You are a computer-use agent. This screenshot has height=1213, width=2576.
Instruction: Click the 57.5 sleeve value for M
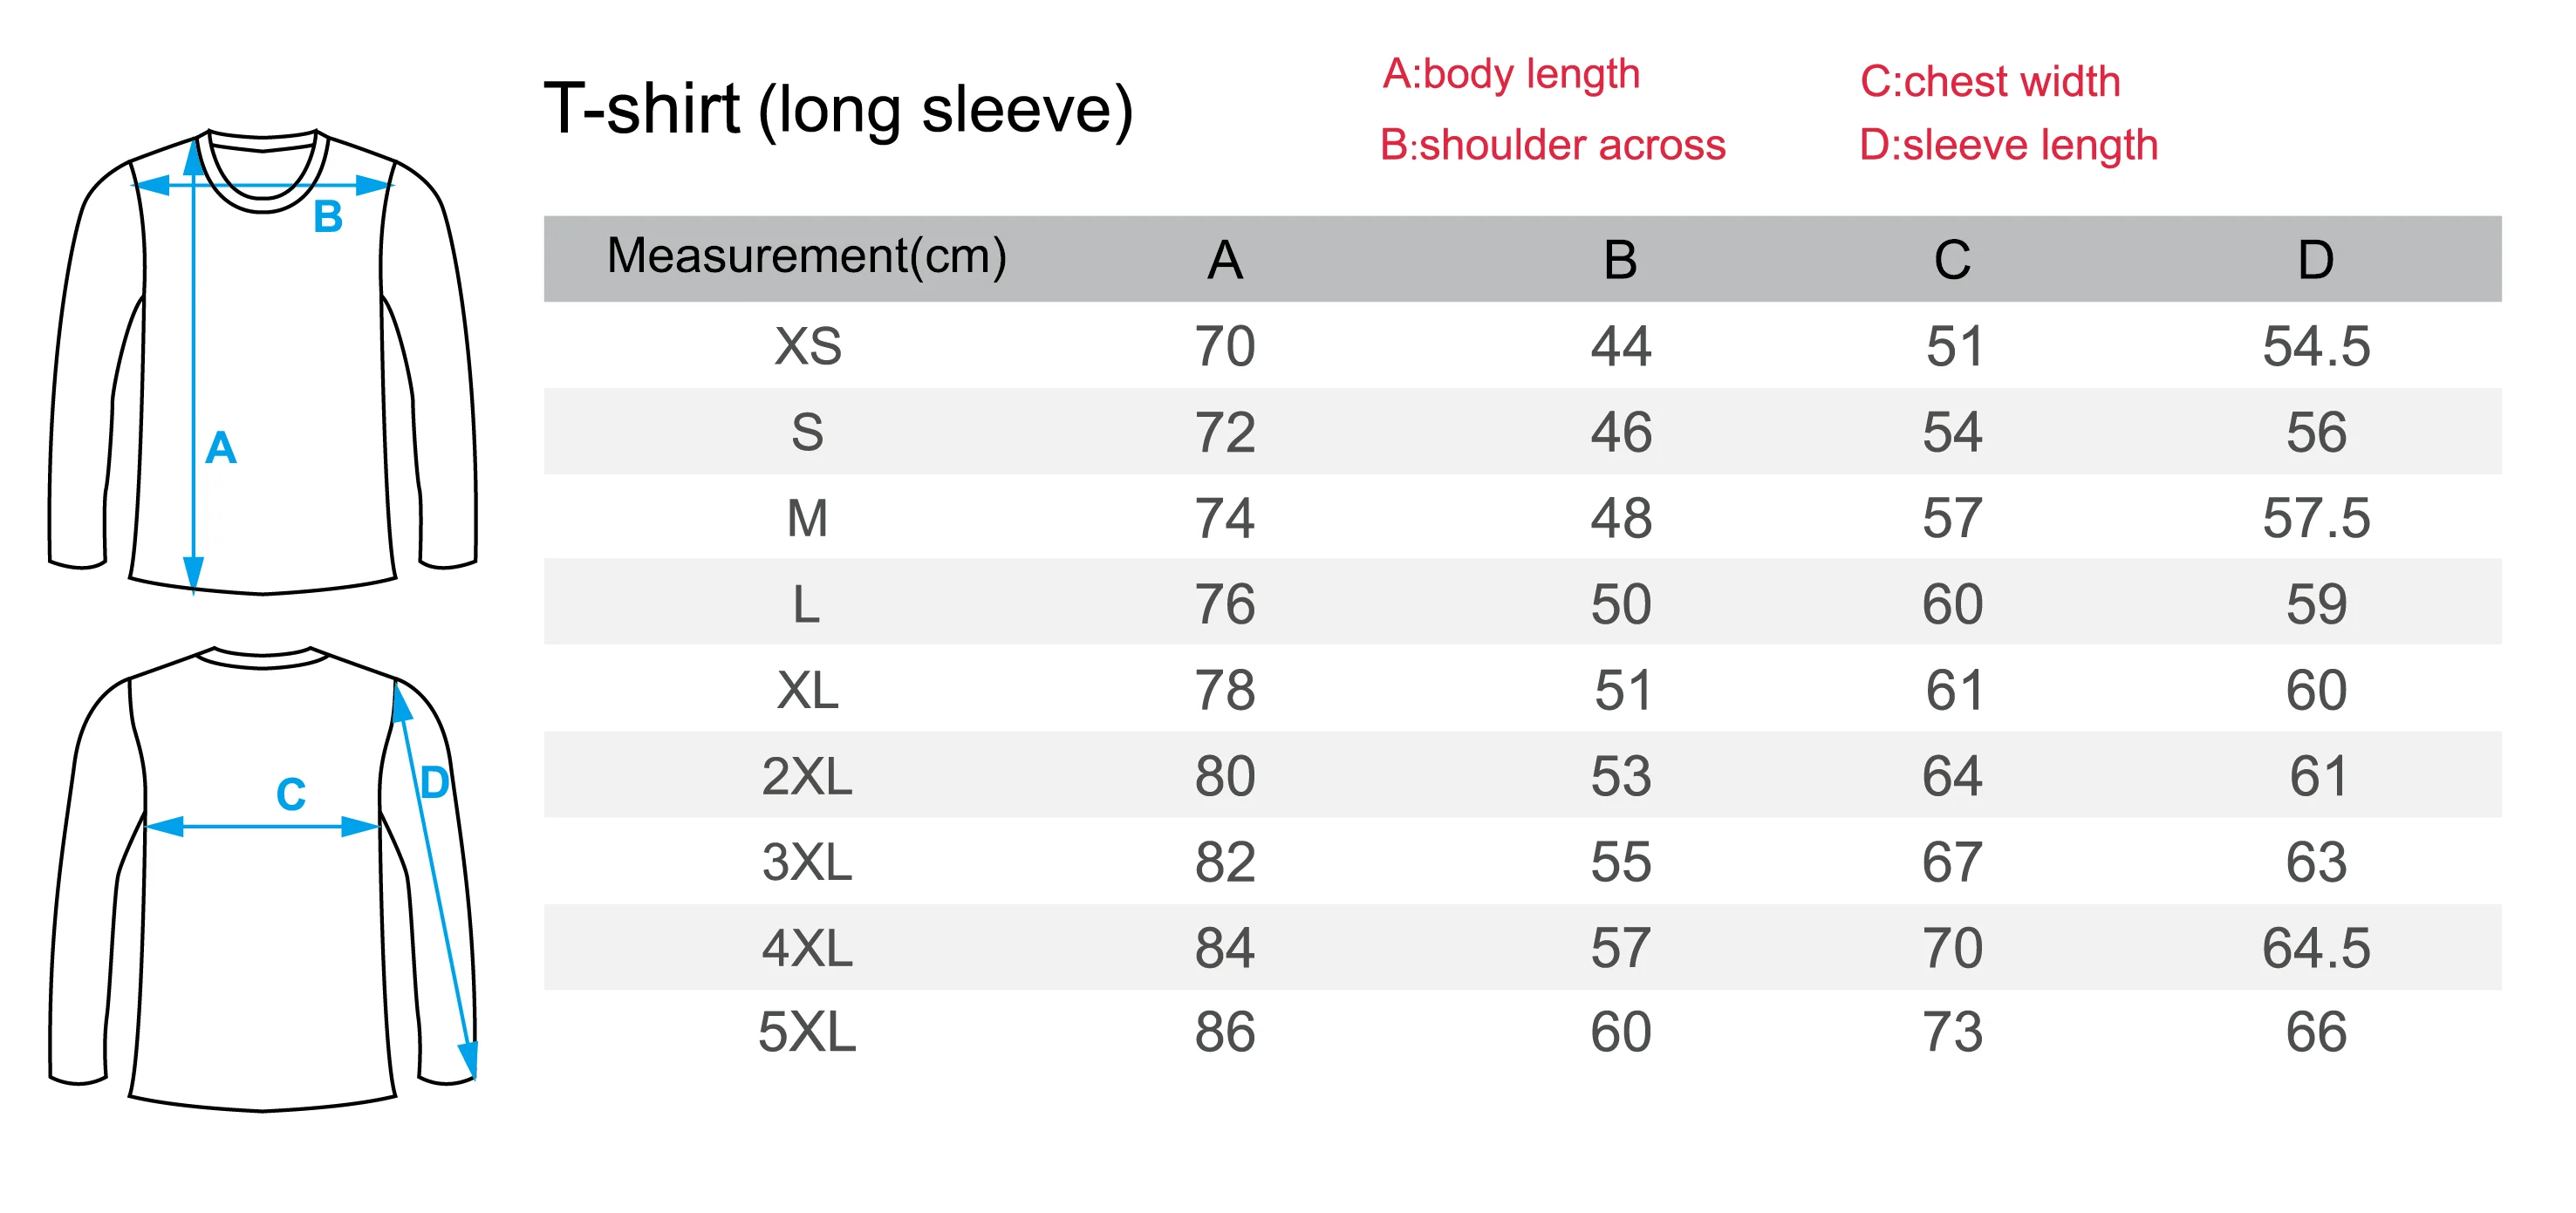pos(2316,519)
